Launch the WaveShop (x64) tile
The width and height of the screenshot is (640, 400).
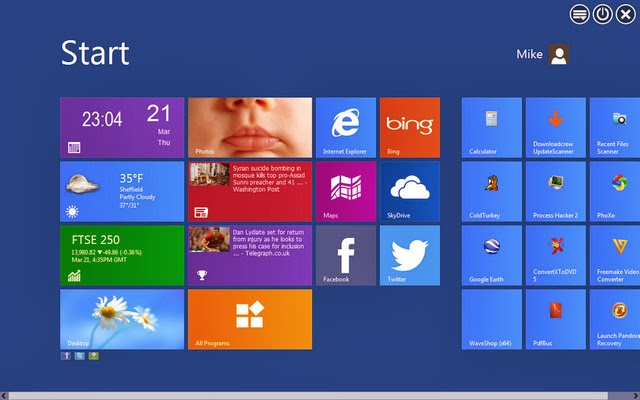[491, 319]
